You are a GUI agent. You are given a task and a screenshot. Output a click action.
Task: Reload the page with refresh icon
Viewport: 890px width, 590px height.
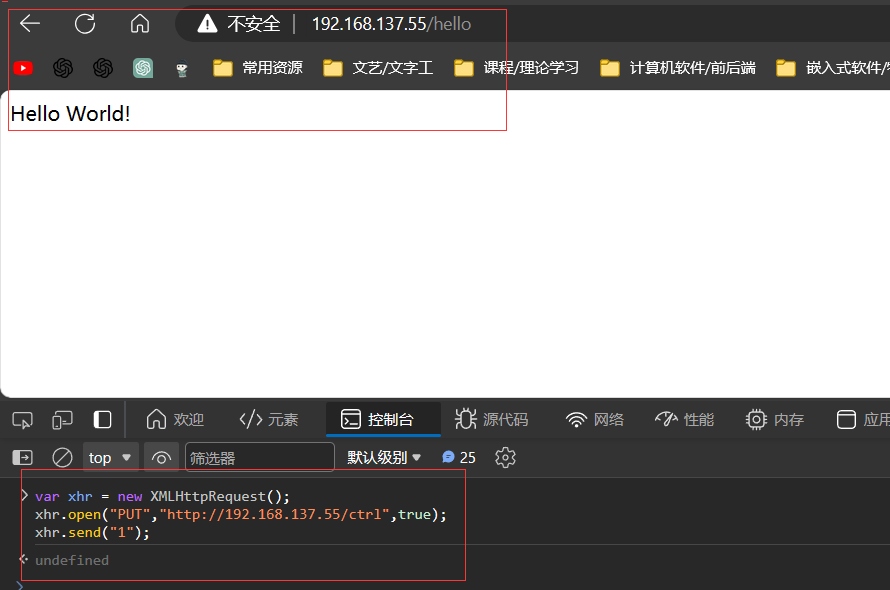[x=85, y=24]
